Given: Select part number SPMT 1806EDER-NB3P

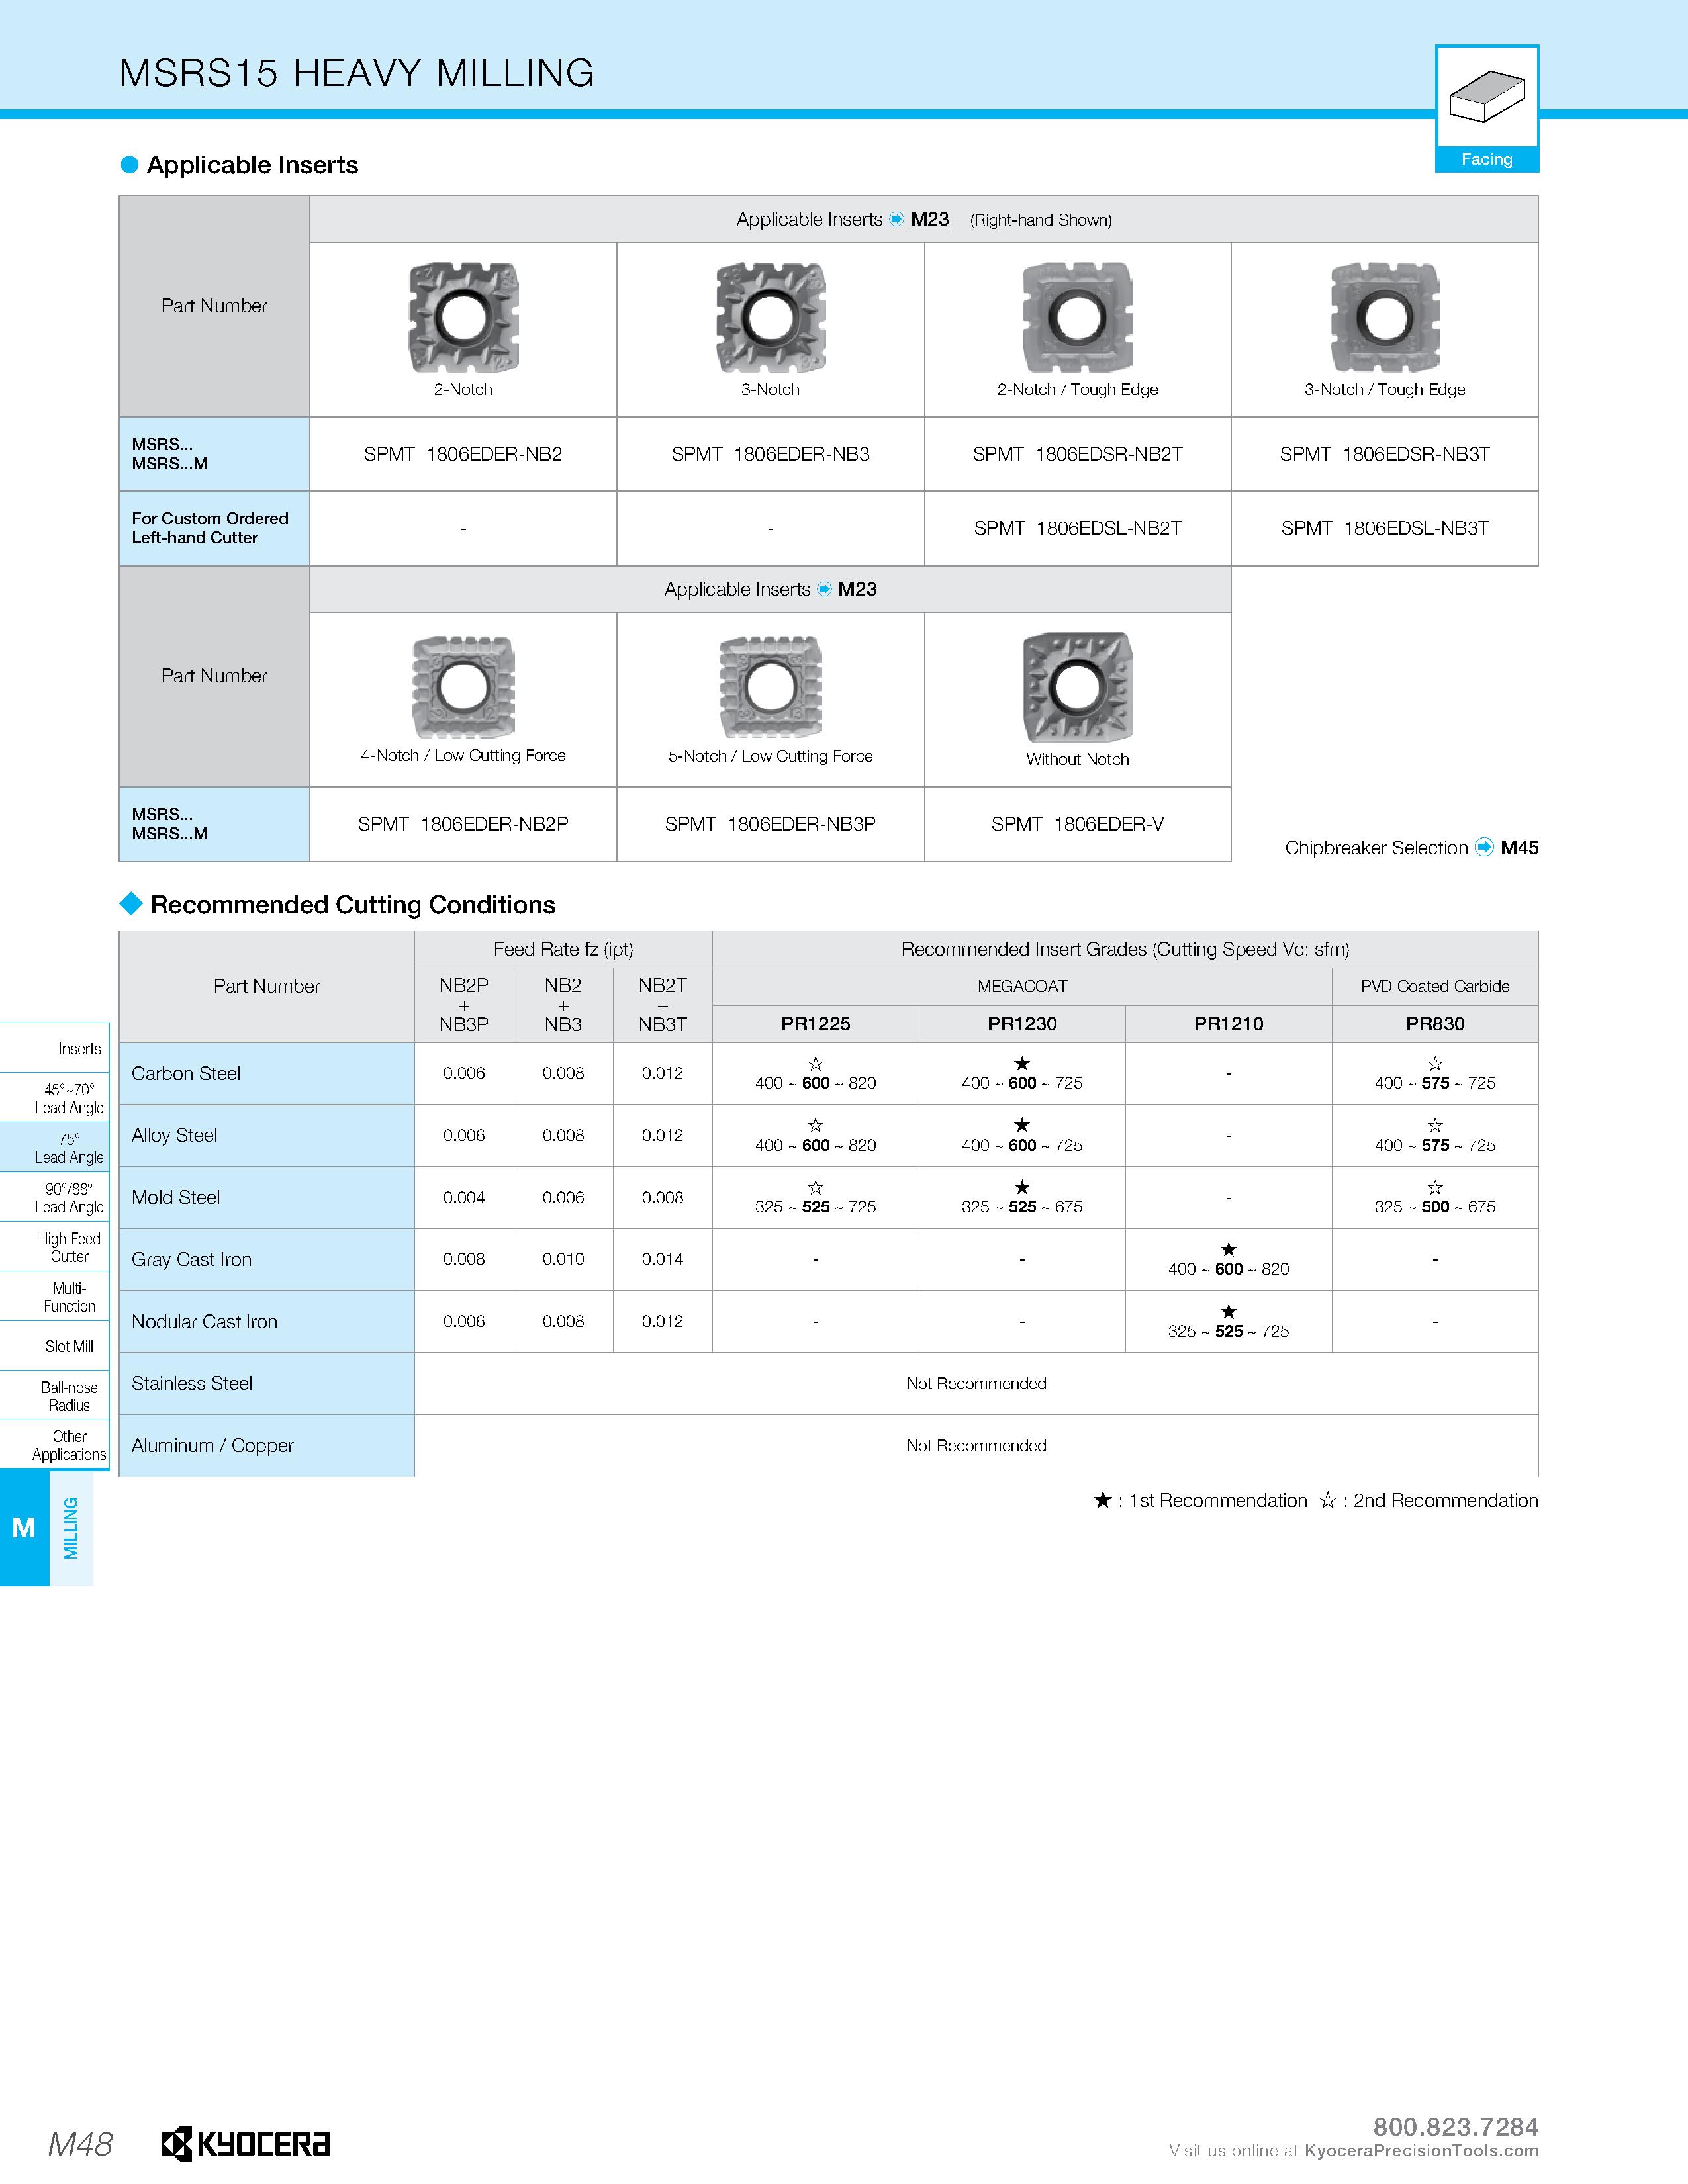Looking at the screenshot, I should pyautogui.click(x=770, y=824).
